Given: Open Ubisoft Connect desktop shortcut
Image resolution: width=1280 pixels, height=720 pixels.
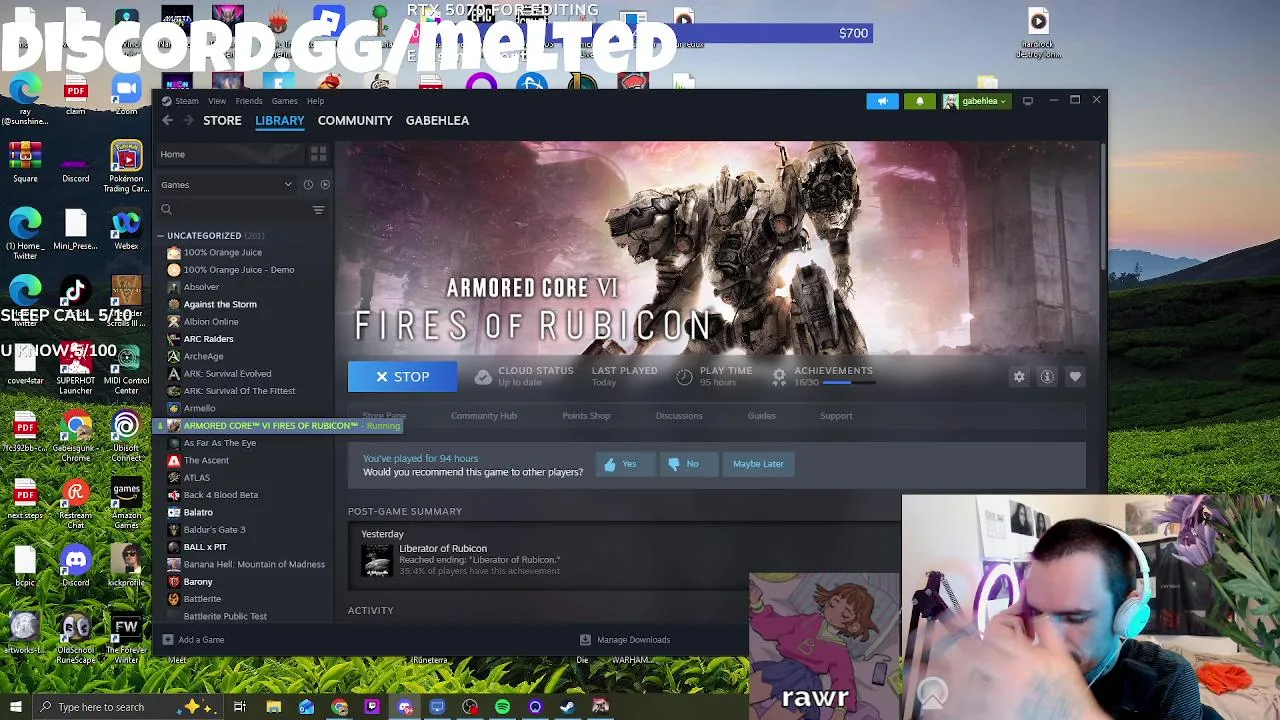Looking at the screenshot, I should click(x=126, y=437).
